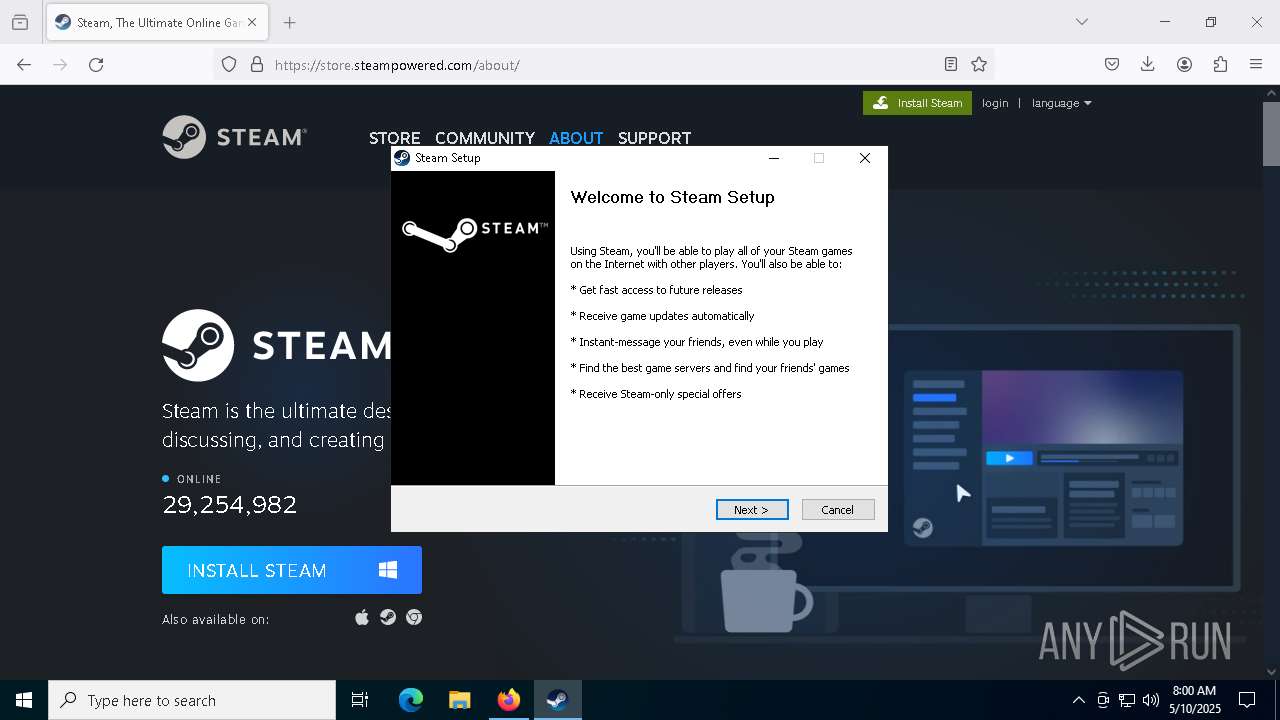Click the blue INSTALL STEAM button
The width and height of the screenshot is (1280, 720).
pos(292,570)
